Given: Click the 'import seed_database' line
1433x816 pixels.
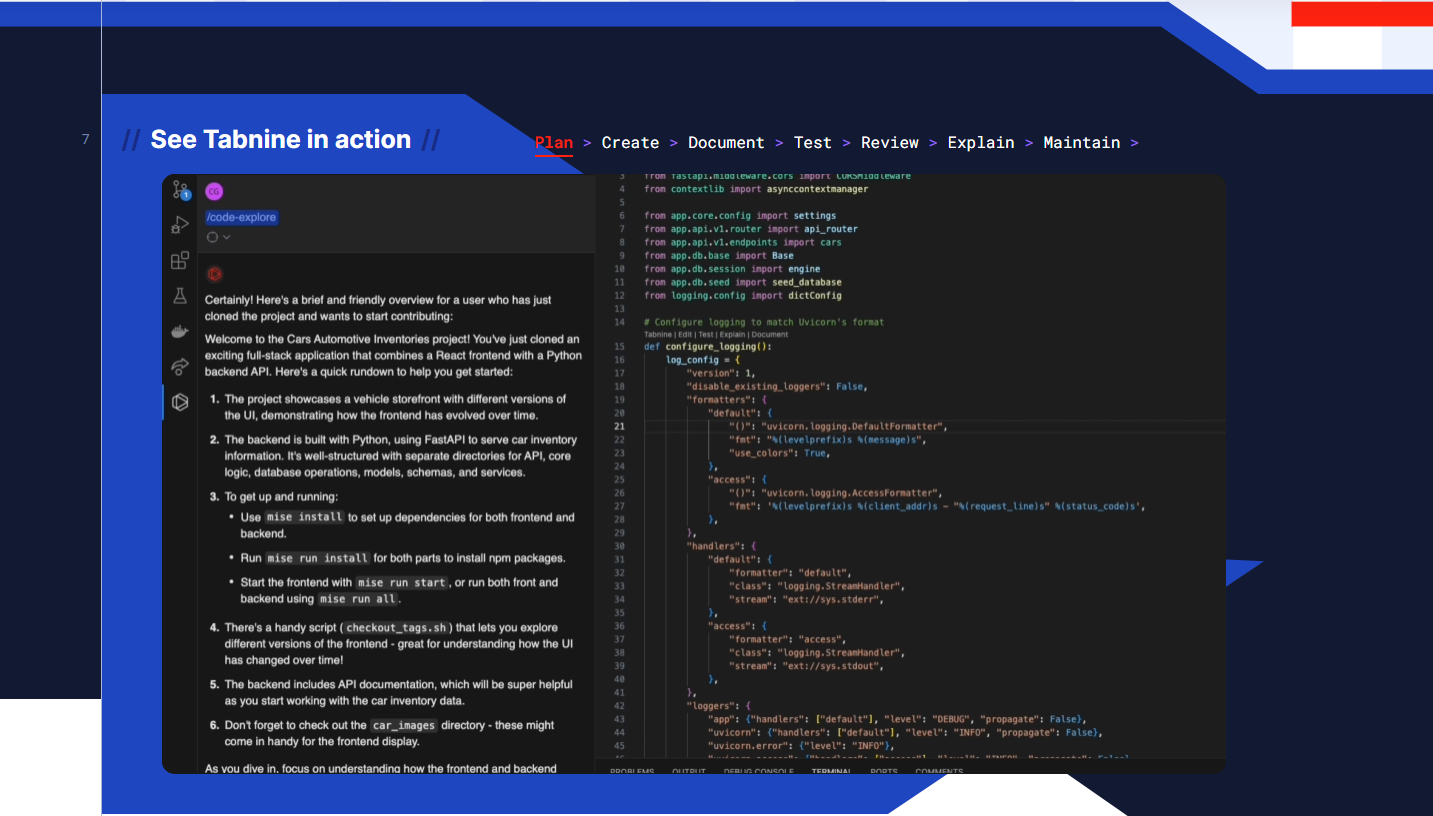Looking at the screenshot, I should pyautogui.click(x=743, y=282).
